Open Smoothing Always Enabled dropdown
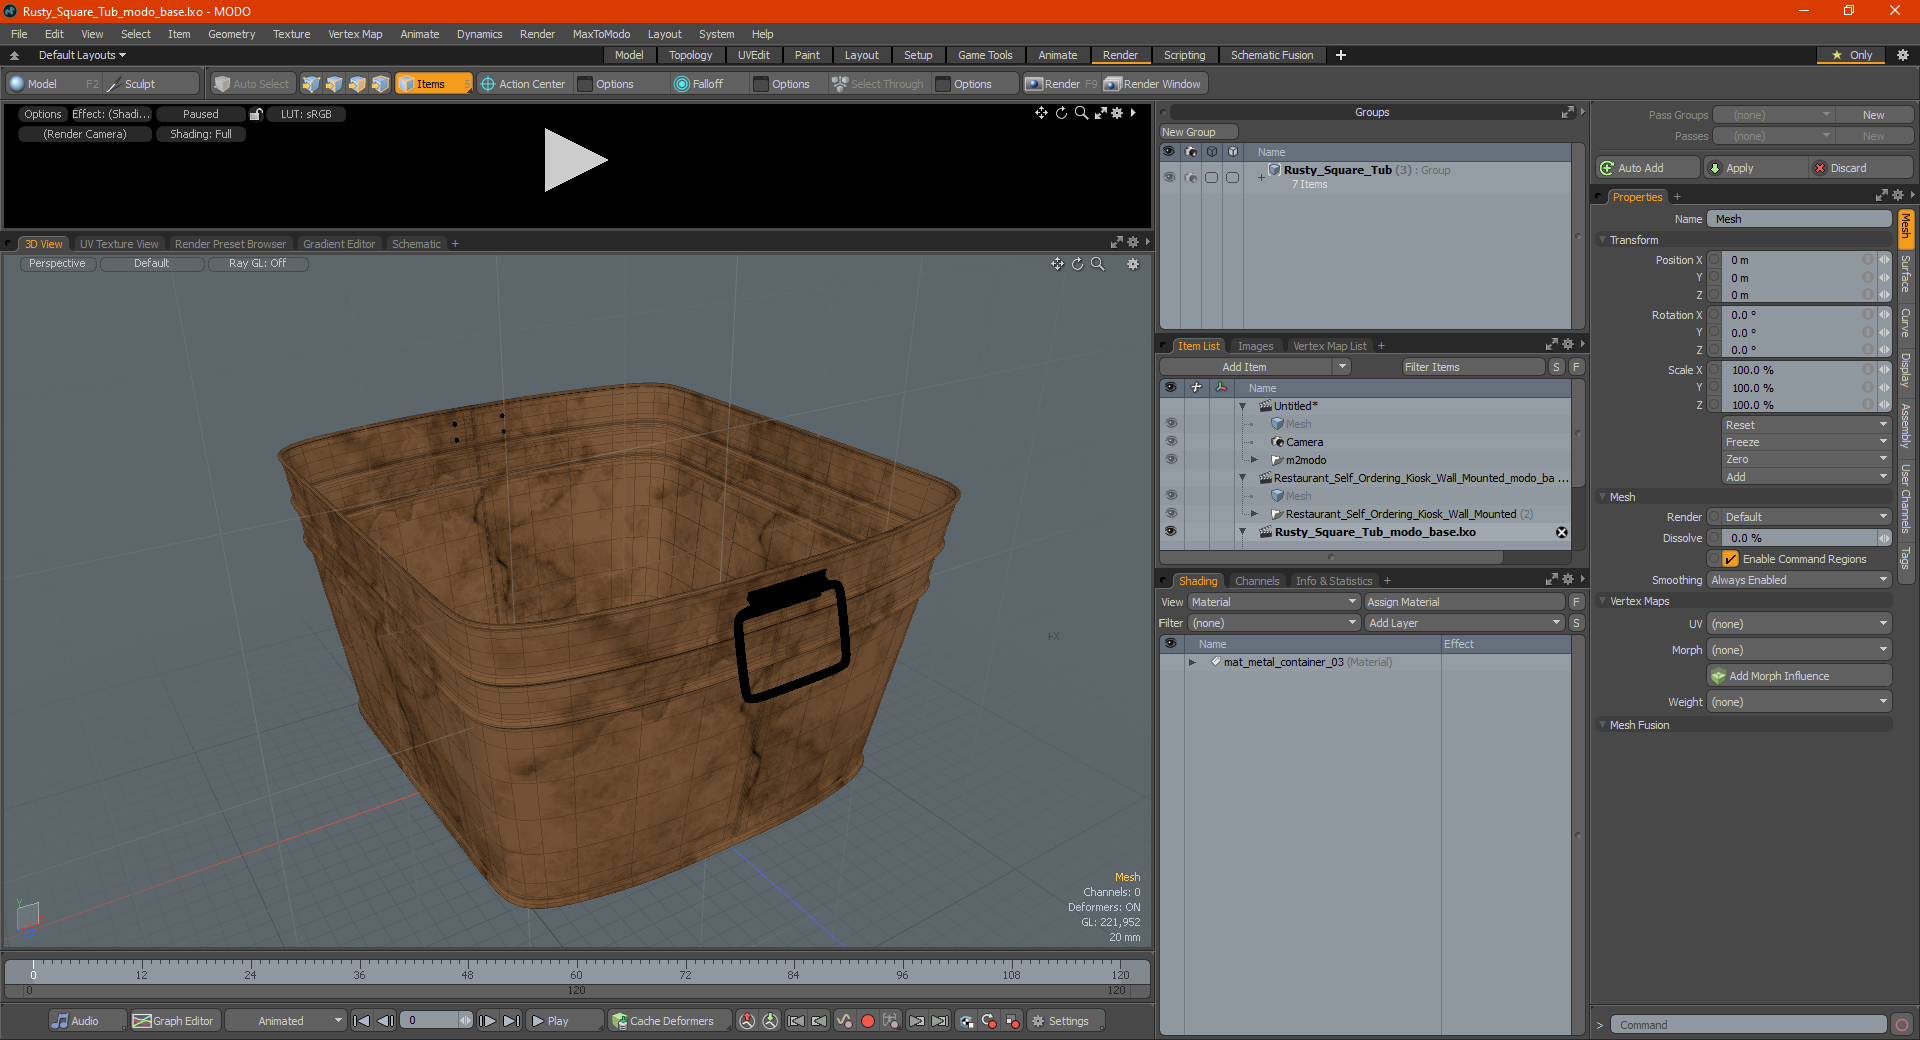 click(1798, 580)
